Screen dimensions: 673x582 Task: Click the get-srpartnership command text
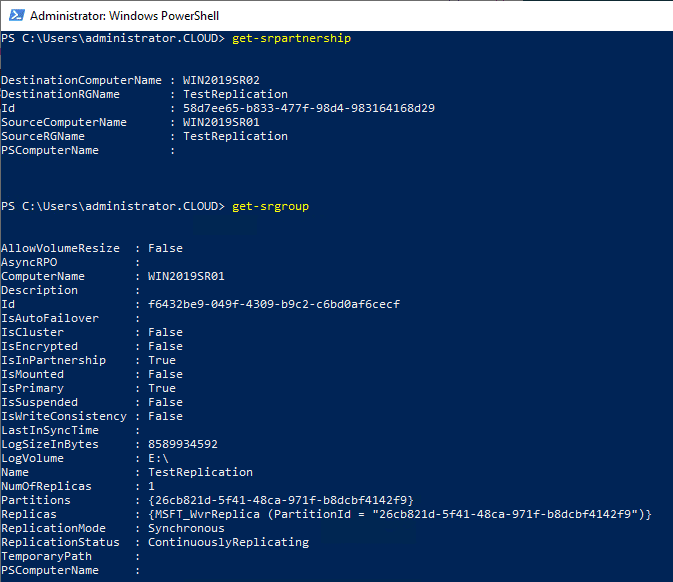[x=291, y=38]
